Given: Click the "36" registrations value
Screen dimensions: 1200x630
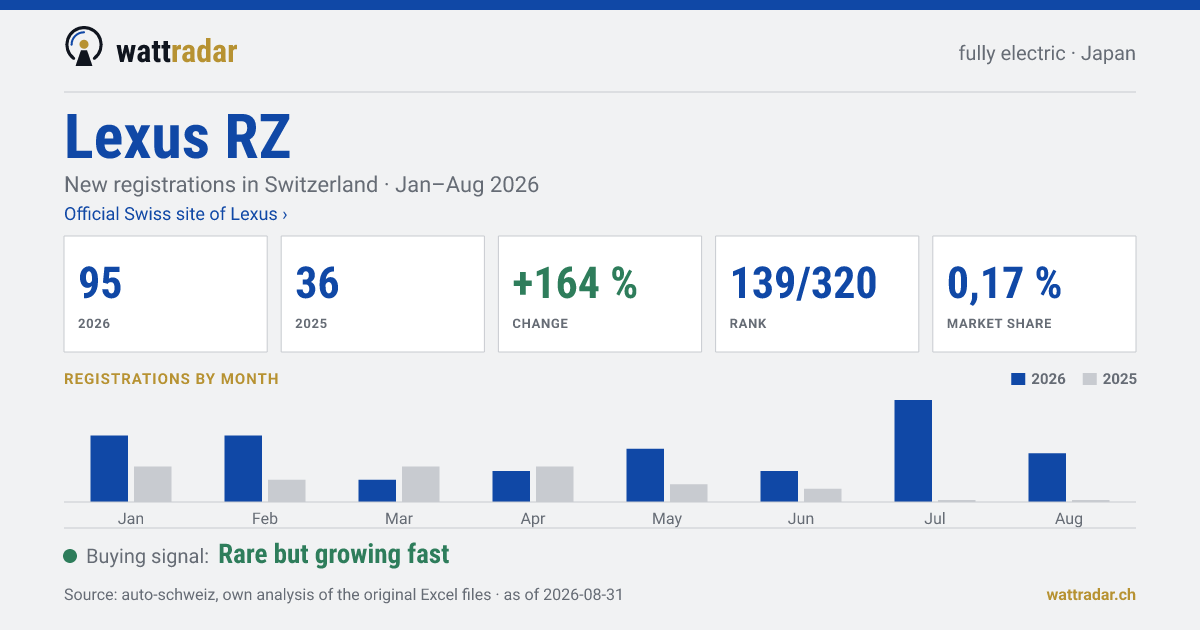Looking at the screenshot, I should point(317,284).
